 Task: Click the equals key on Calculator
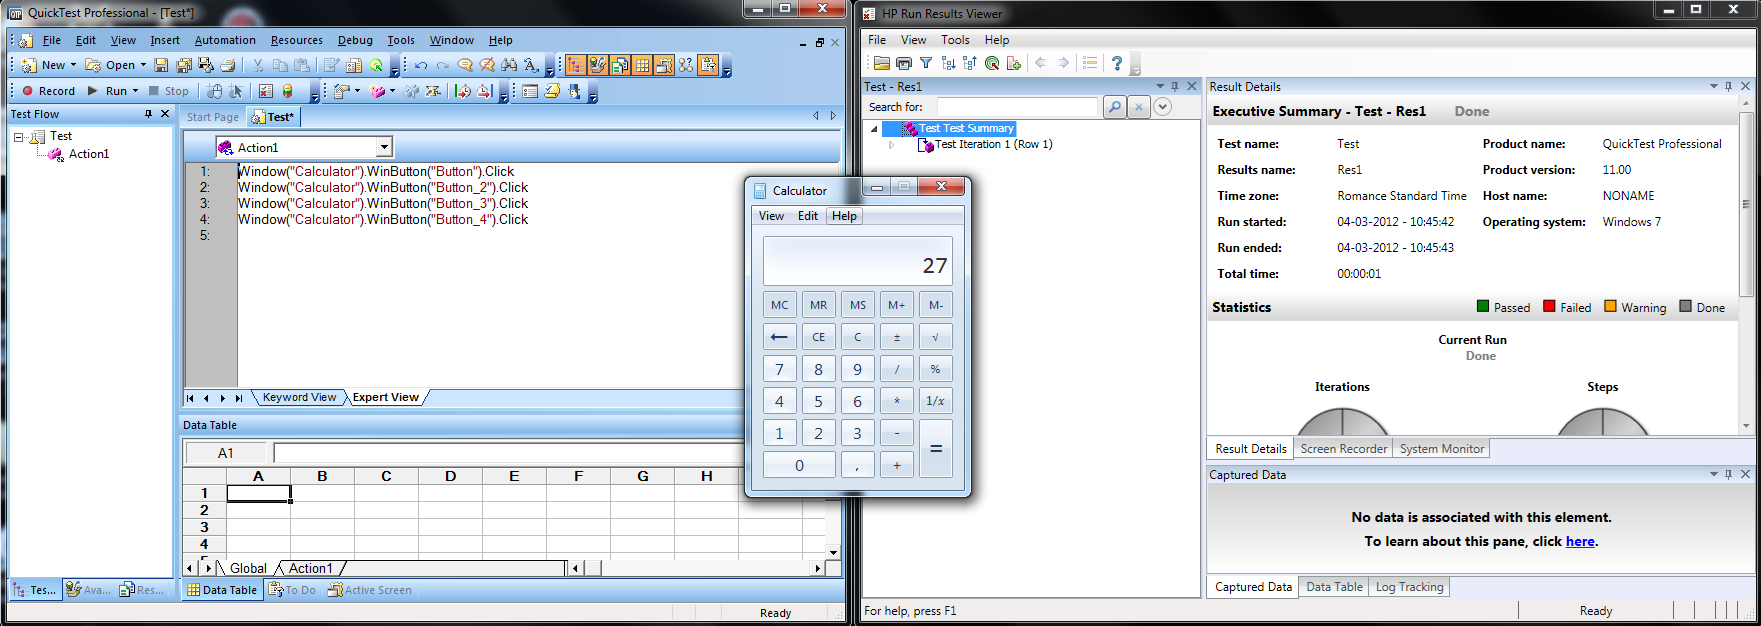point(935,449)
